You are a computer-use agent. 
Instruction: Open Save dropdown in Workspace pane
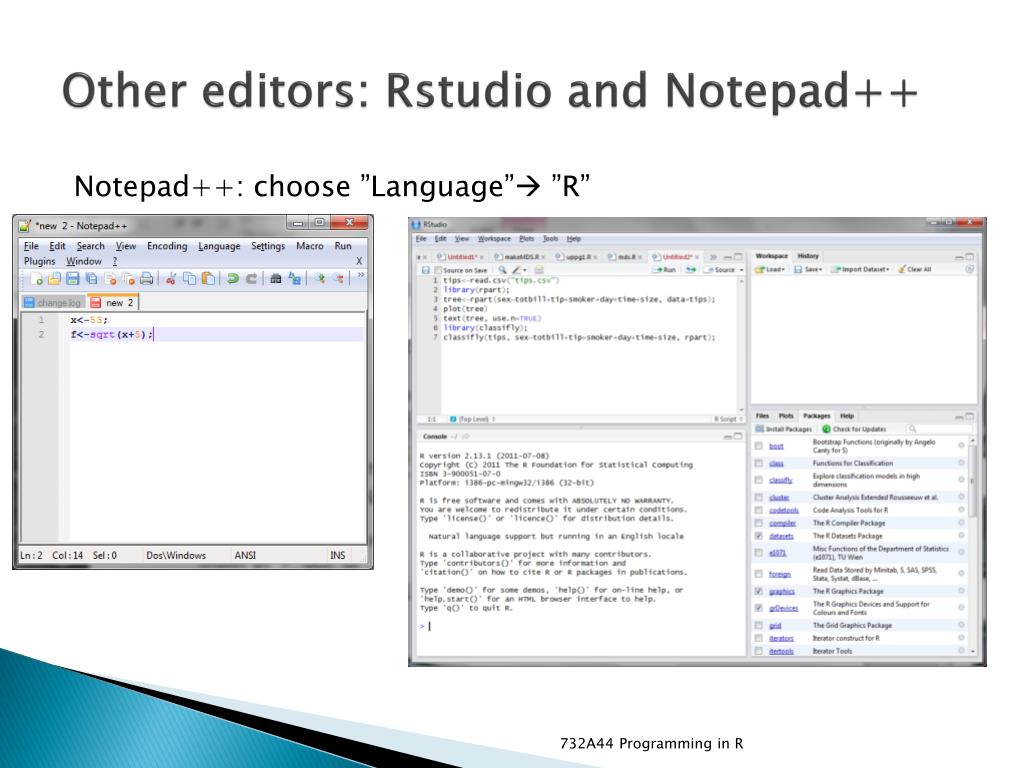coord(808,269)
